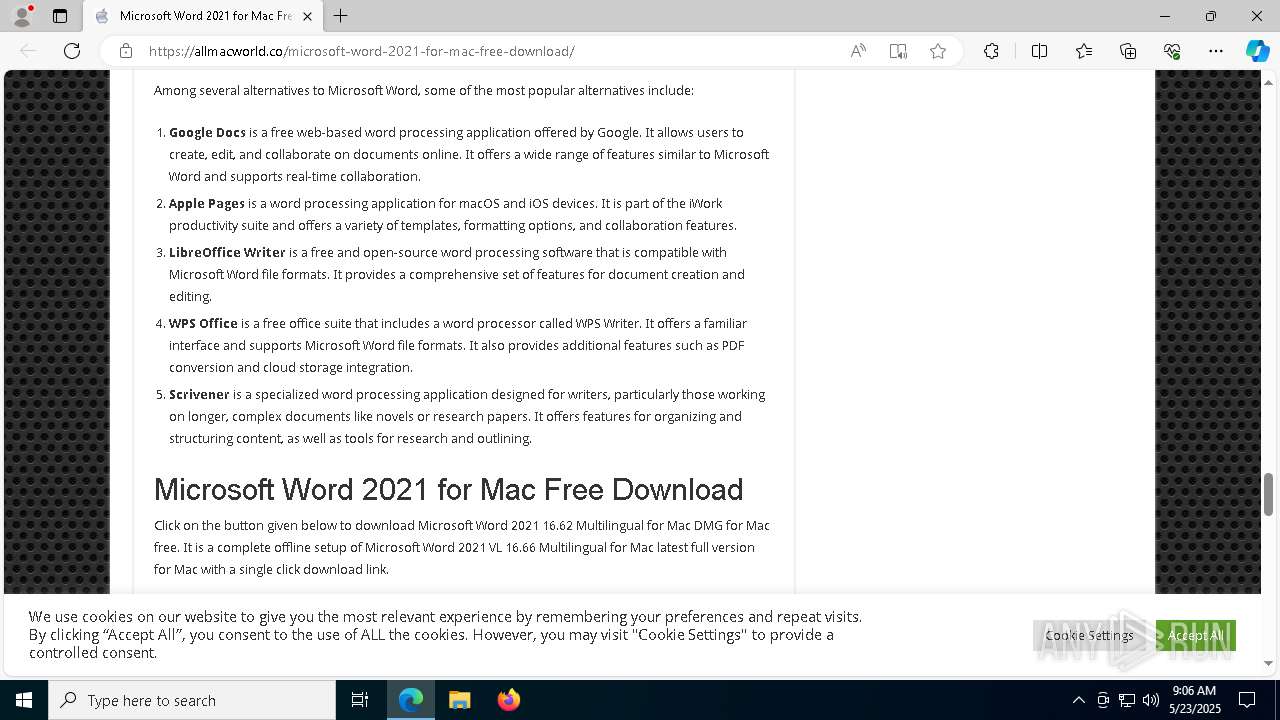Screen dimensions: 1280x720
Task: Show hidden system tray icons
Action: (1078, 700)
